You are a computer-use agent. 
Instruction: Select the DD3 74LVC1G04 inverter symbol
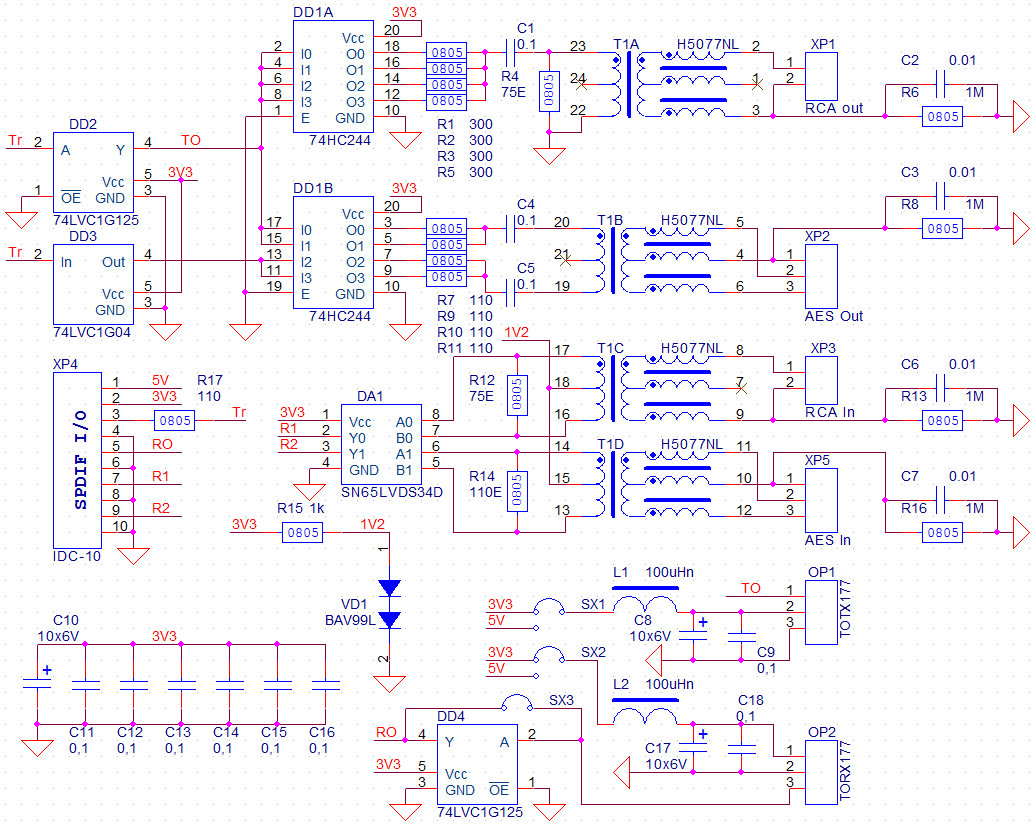[93, 284]
